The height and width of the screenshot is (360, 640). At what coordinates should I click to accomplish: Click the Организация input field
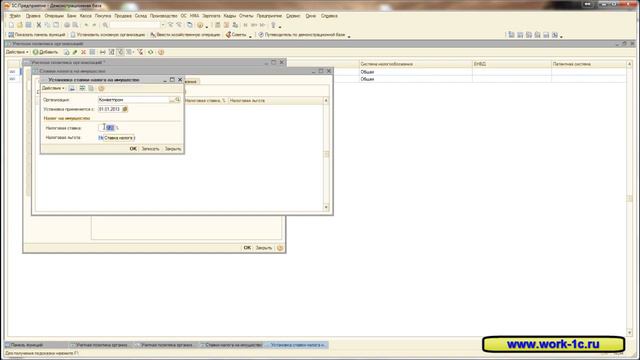133,100
